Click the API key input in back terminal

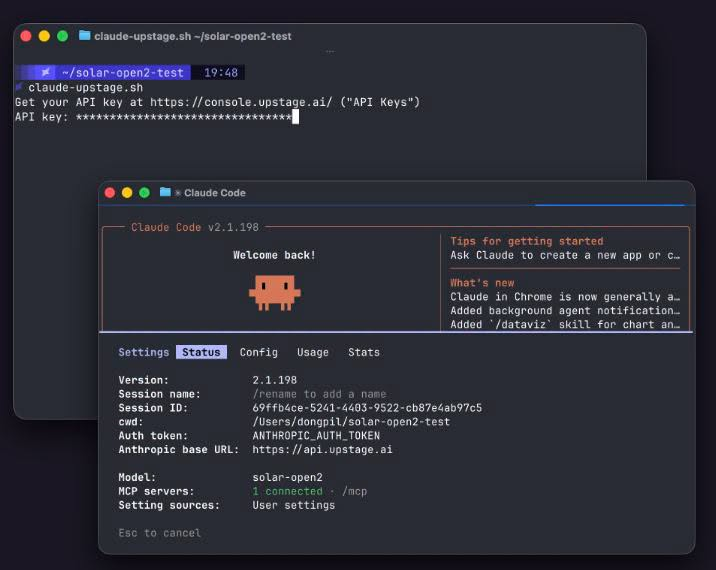[x=187, y=117]
